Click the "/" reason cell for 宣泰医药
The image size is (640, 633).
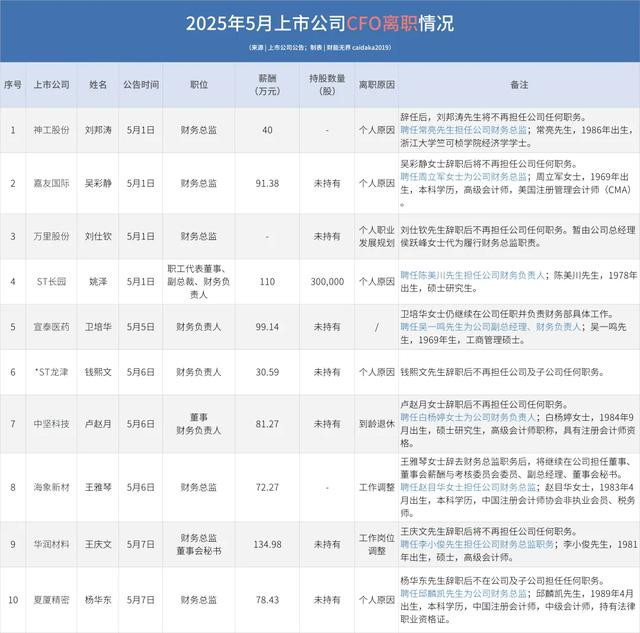click(x=377, y=327)
